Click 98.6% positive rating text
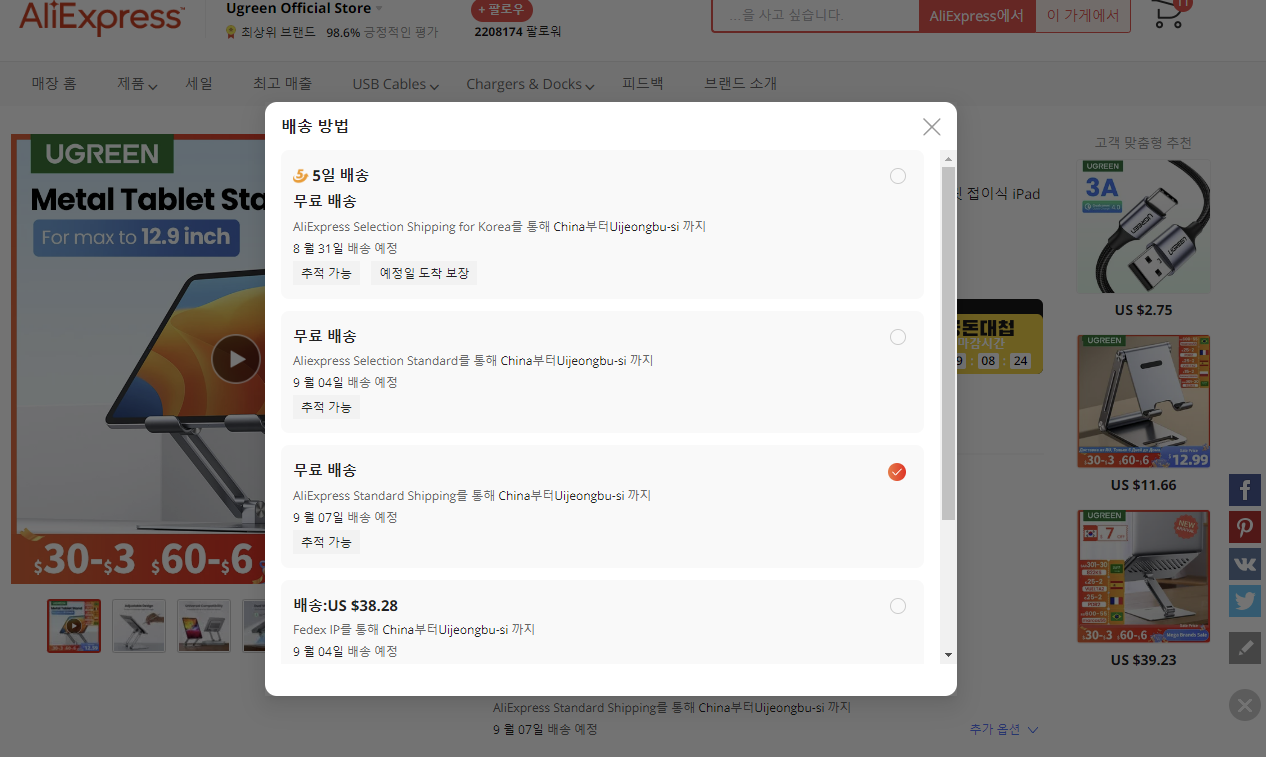This screenshot has width=1266, height=757. click(x=382, y=32)
